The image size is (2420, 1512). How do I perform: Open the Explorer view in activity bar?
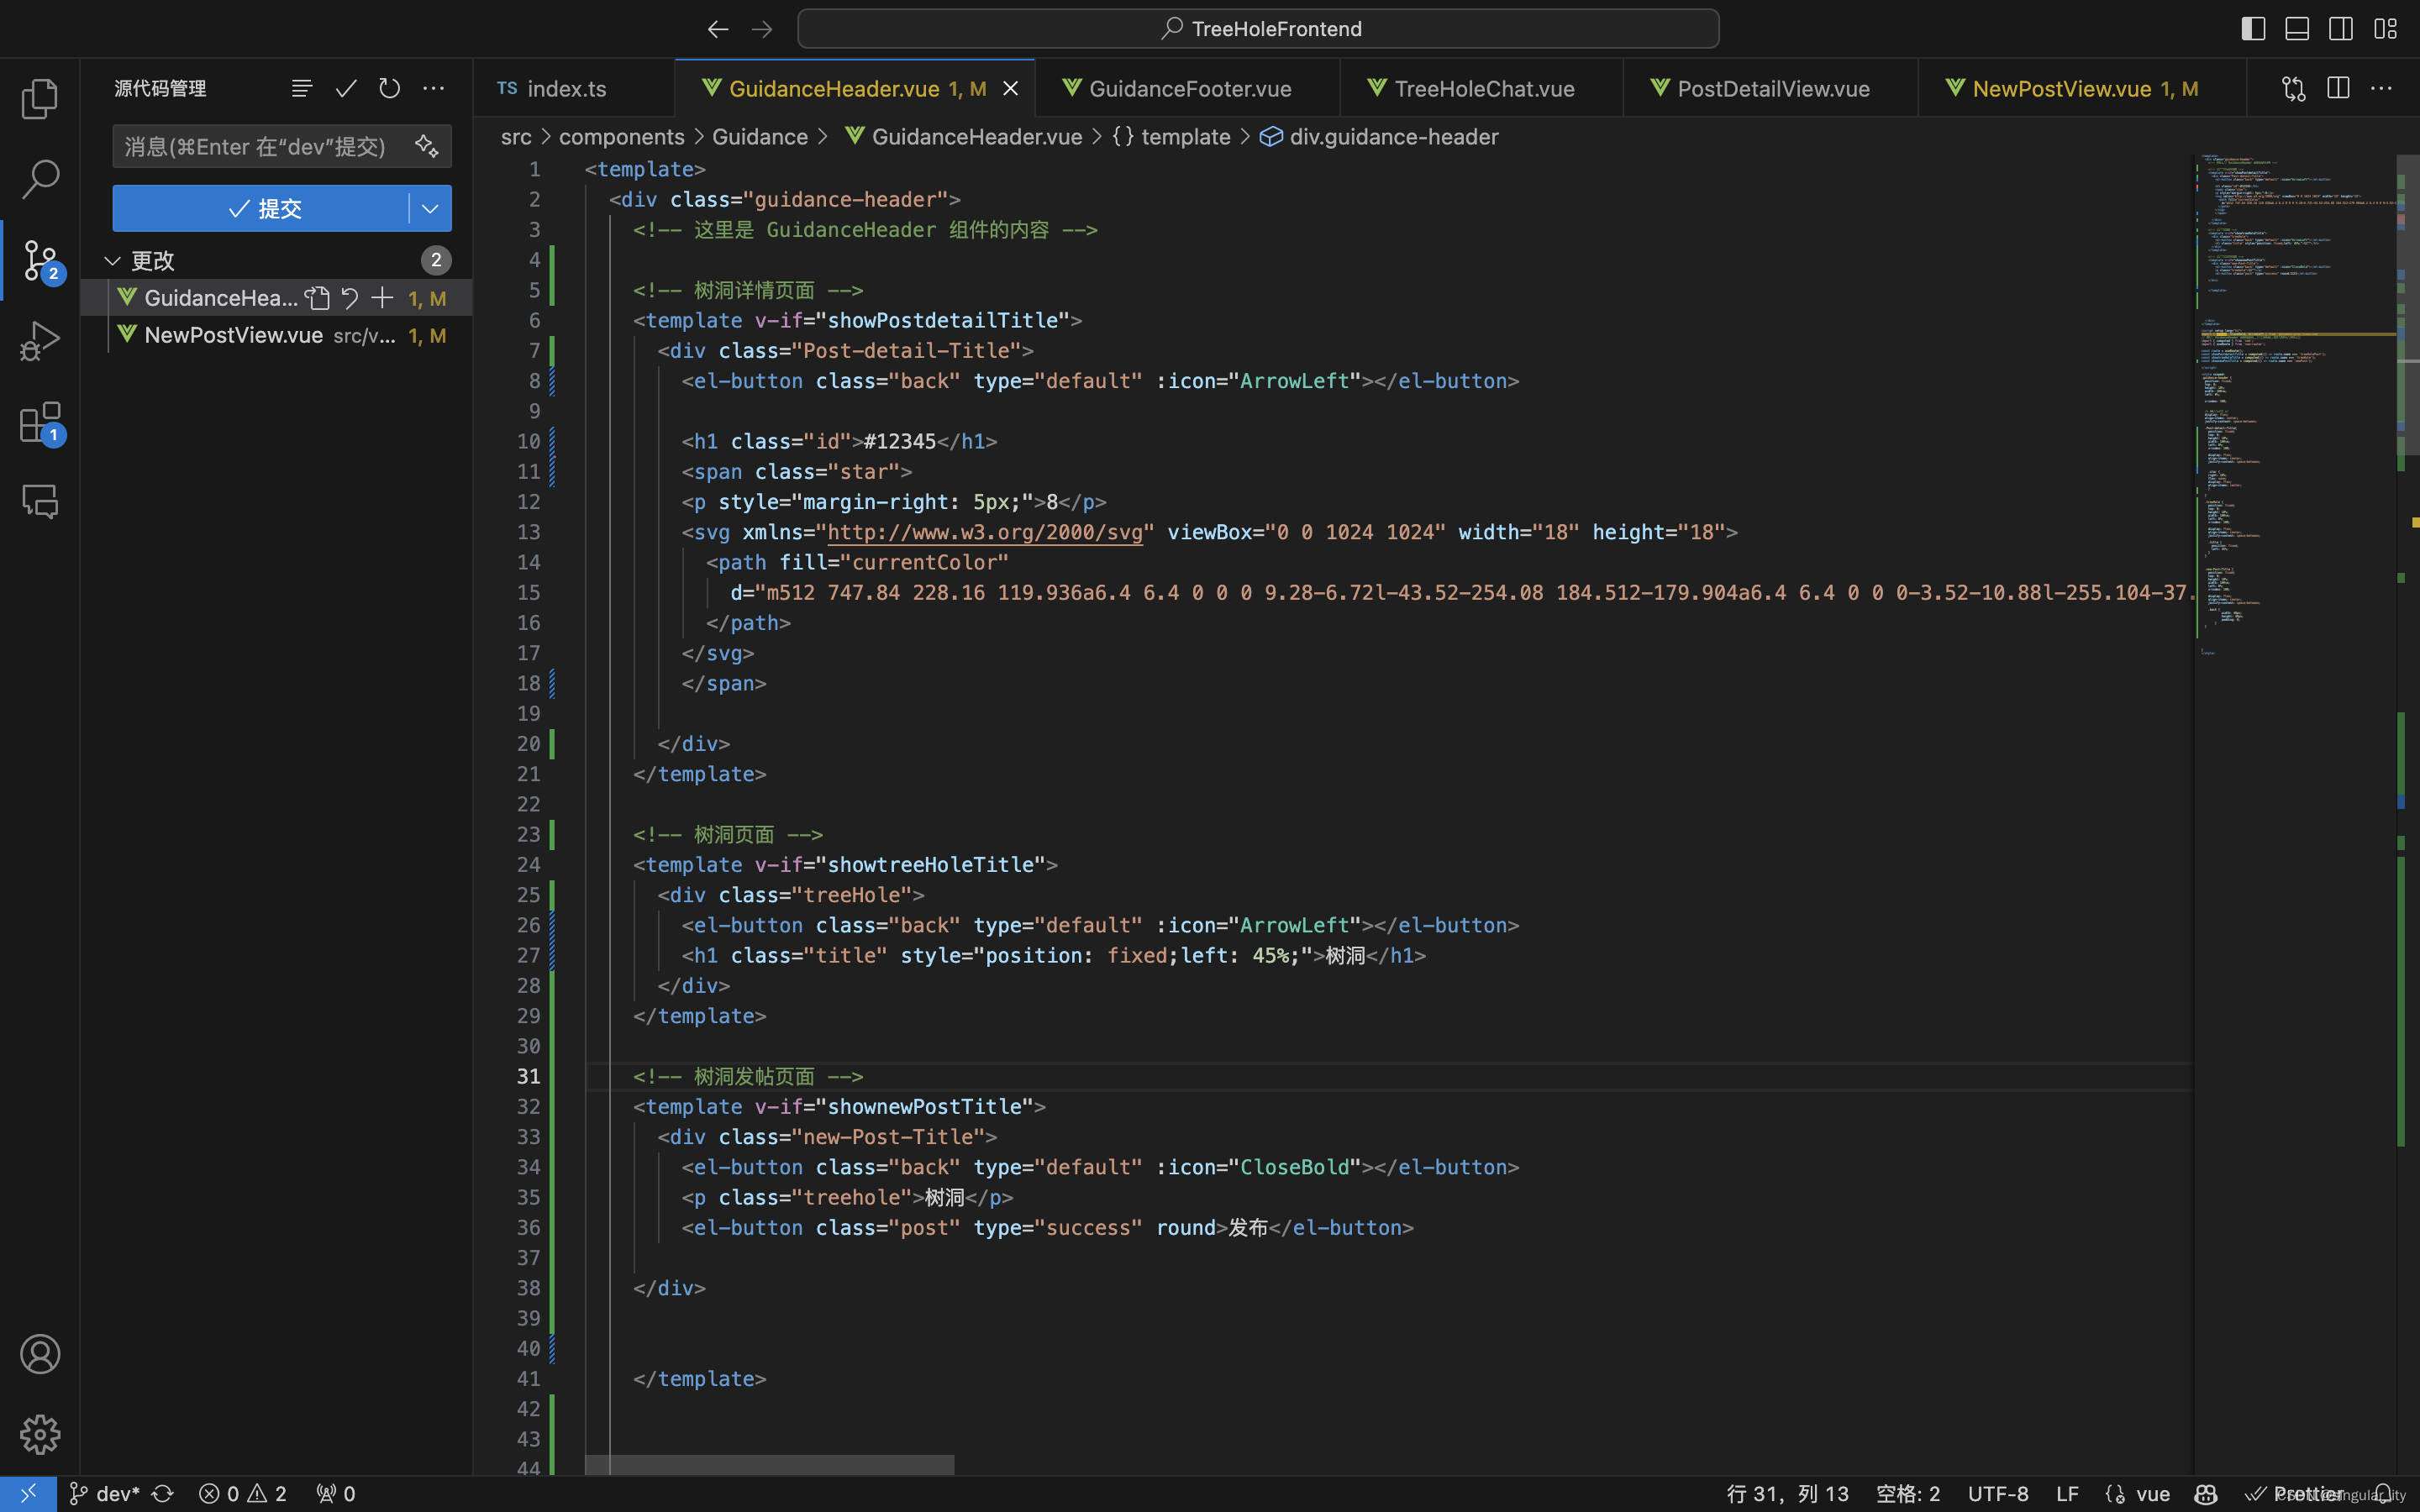click(40, 98)
